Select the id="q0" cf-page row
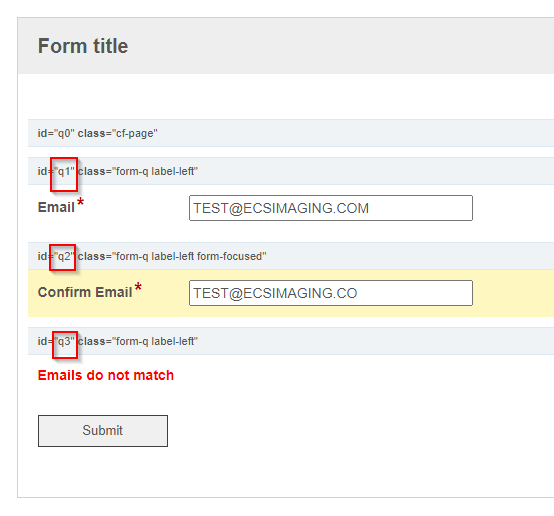Image resolution: width=554 pixels, height=516 pixels. click(291, 133)
